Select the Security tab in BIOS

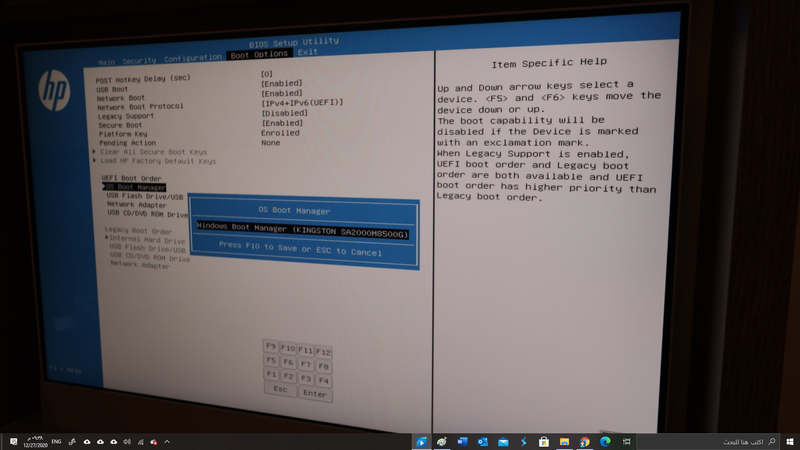tap(139, 61)
